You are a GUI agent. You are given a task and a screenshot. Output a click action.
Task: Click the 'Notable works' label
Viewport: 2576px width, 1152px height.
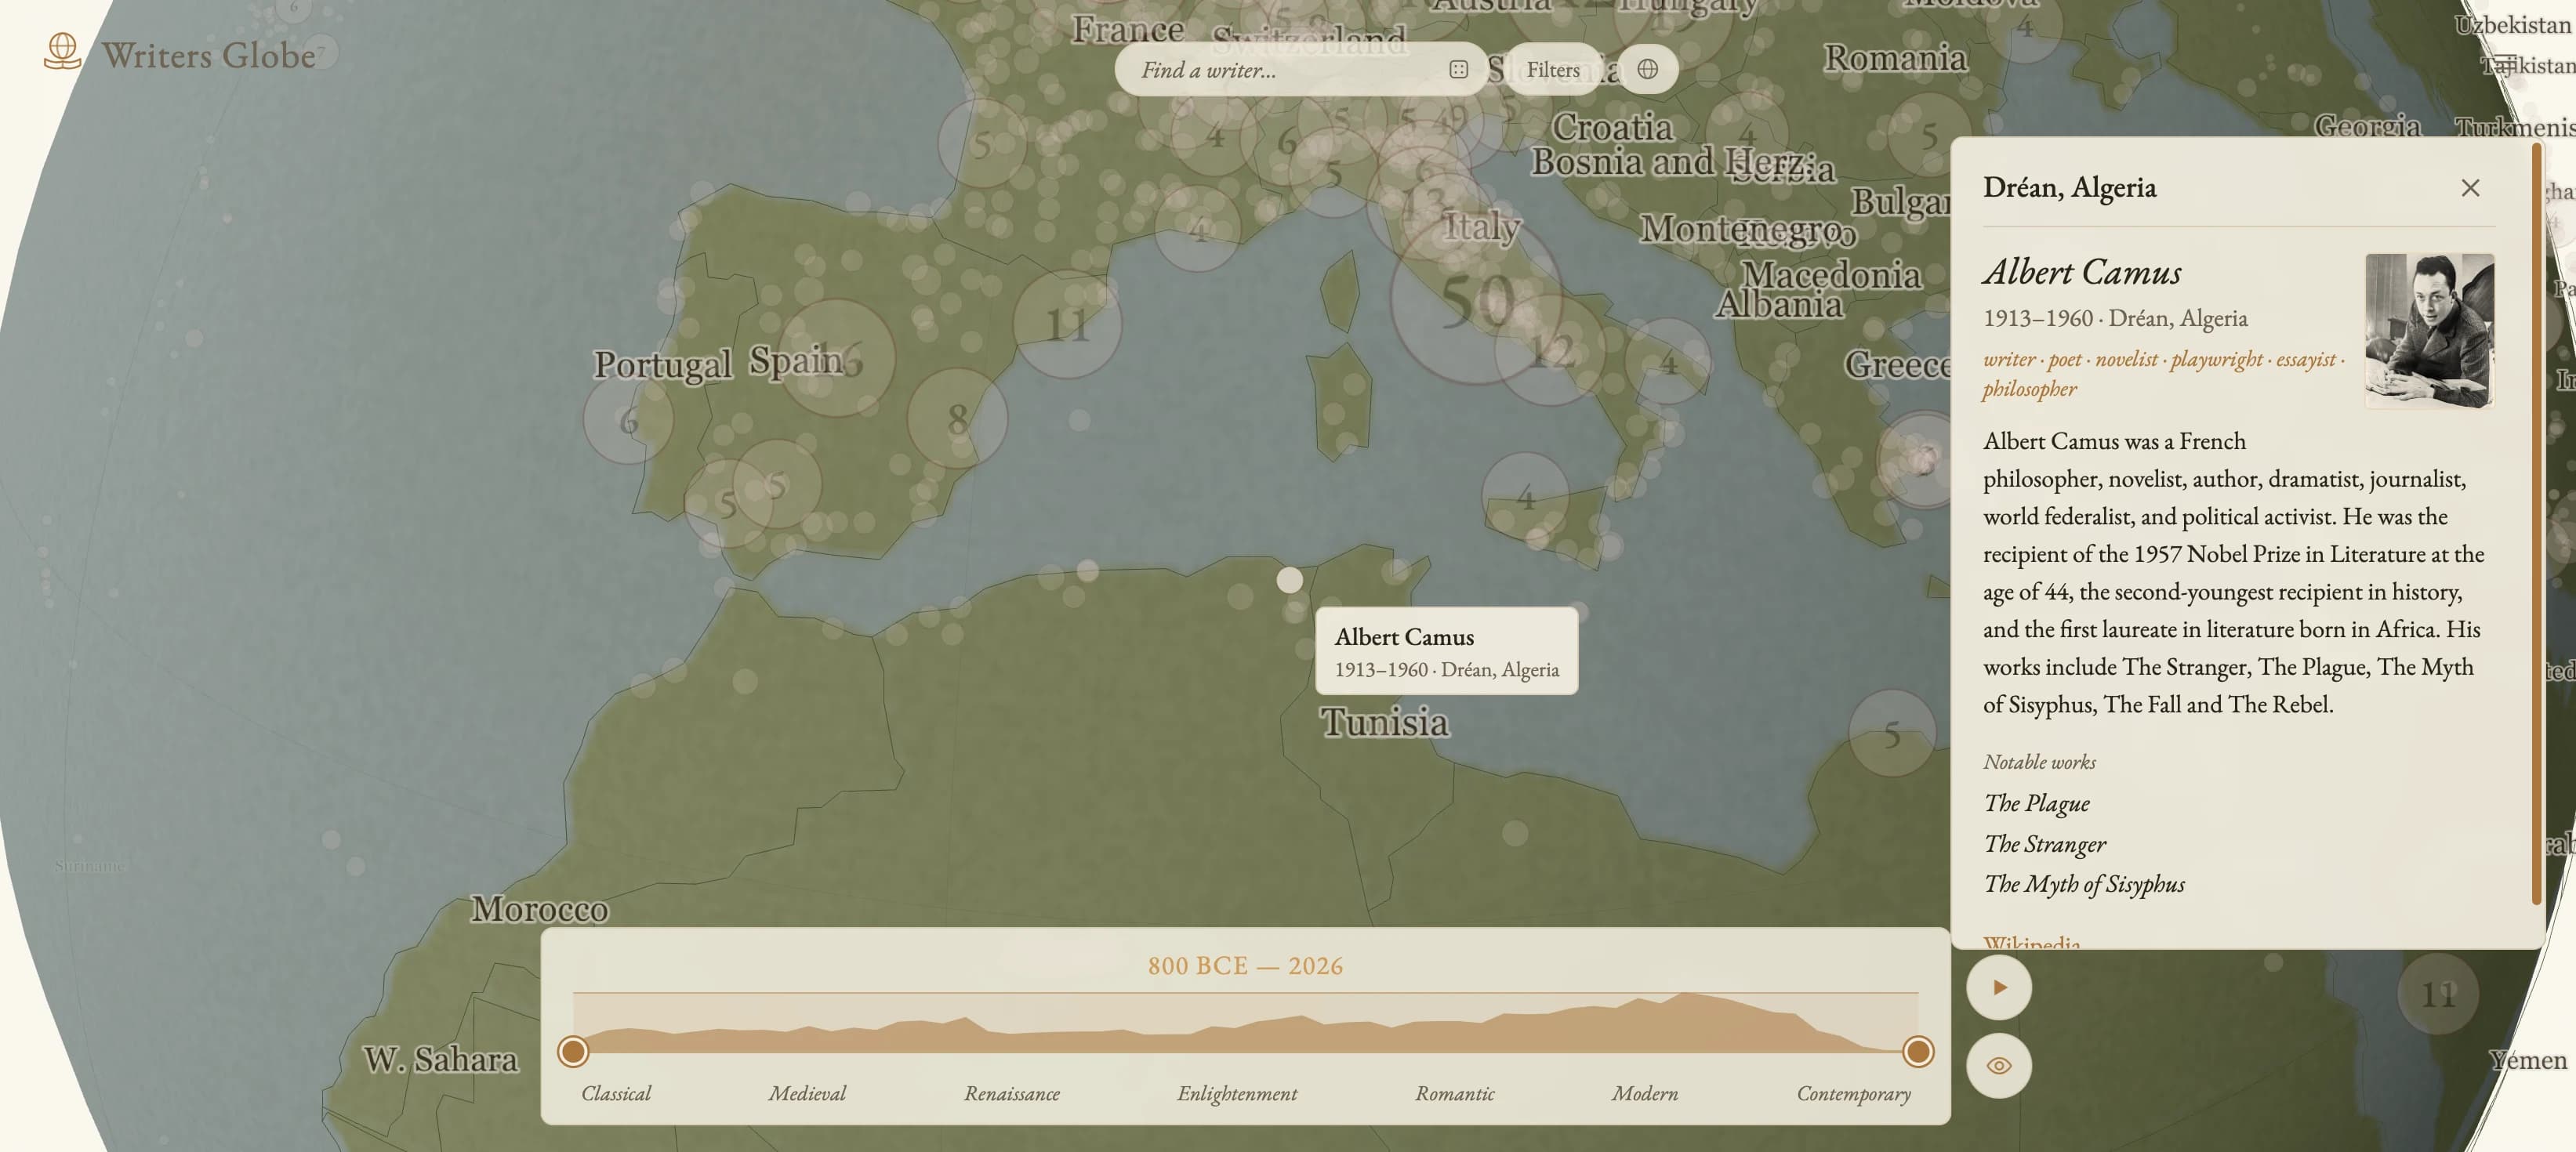coord(2039,762)
